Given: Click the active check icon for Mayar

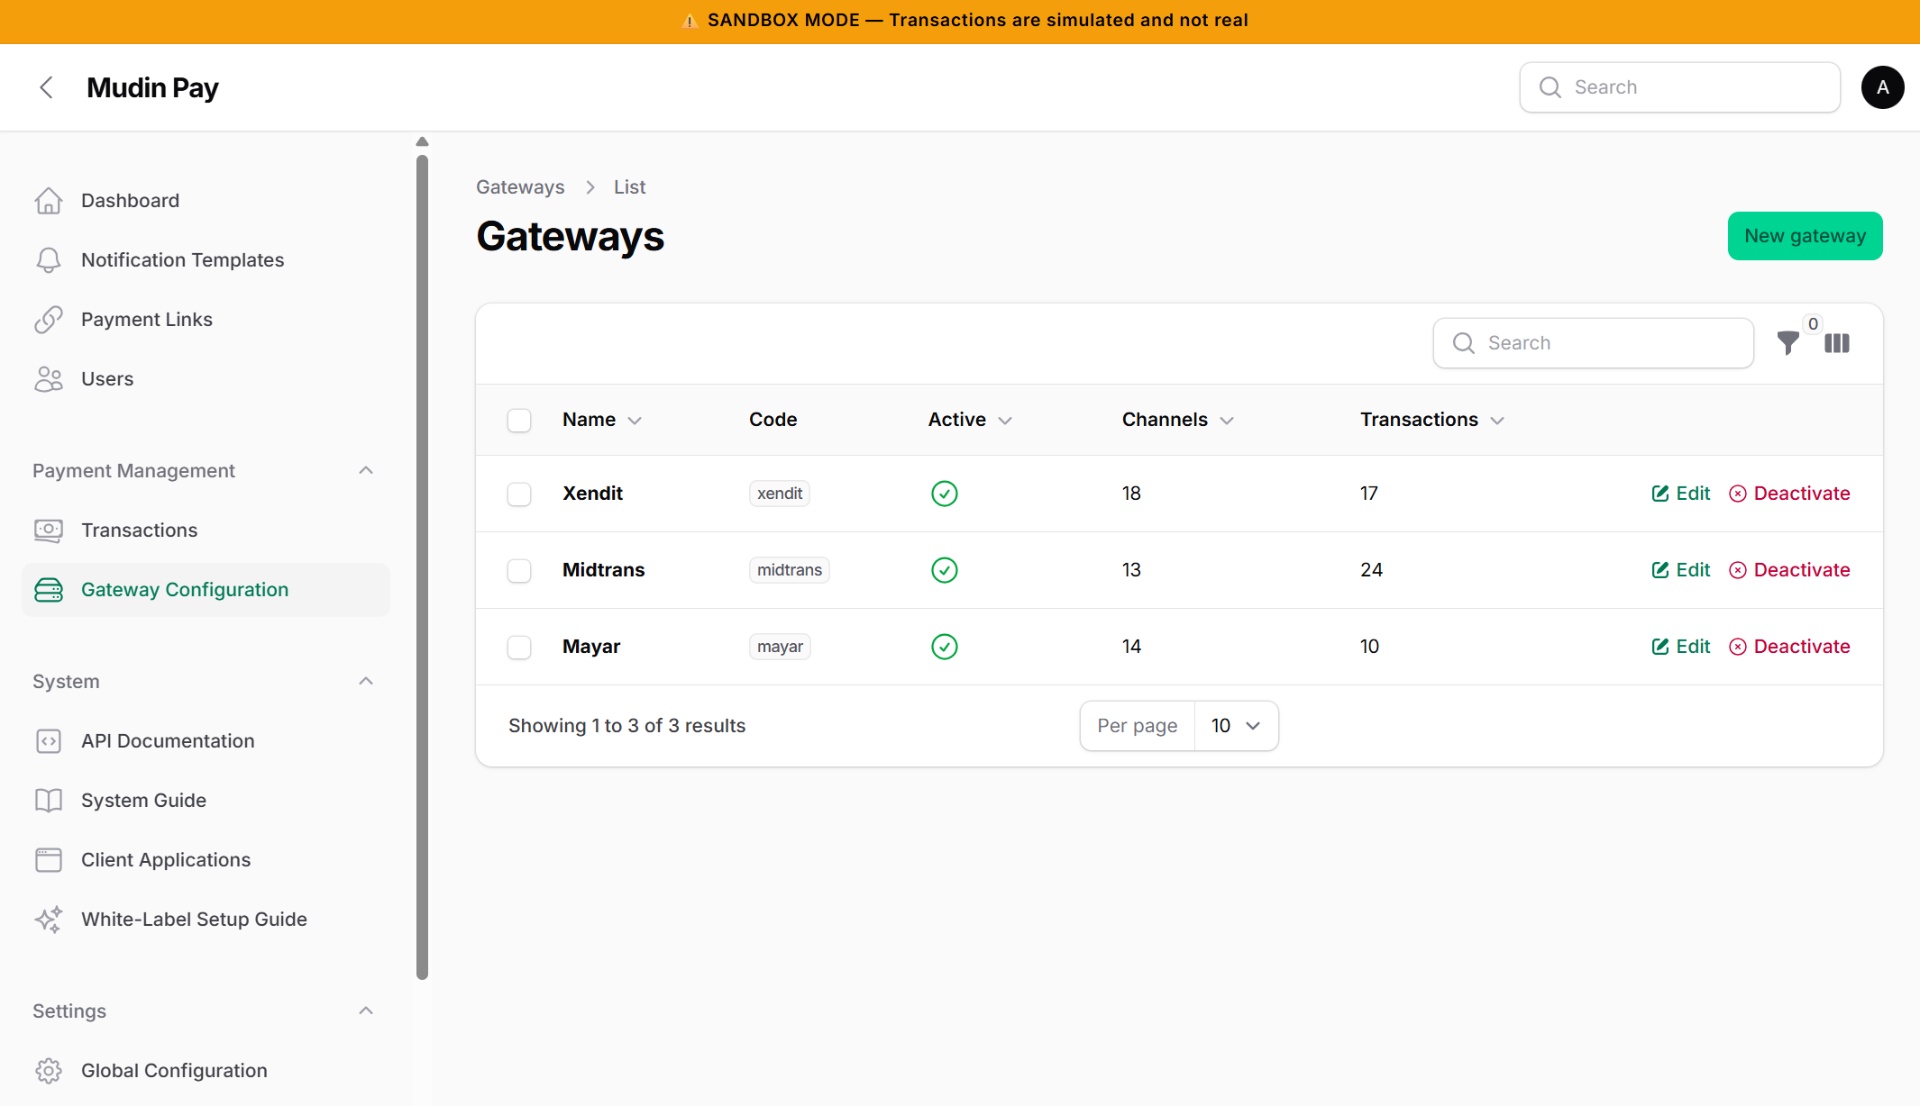Looking at the screenshot, I should point(944,646).
